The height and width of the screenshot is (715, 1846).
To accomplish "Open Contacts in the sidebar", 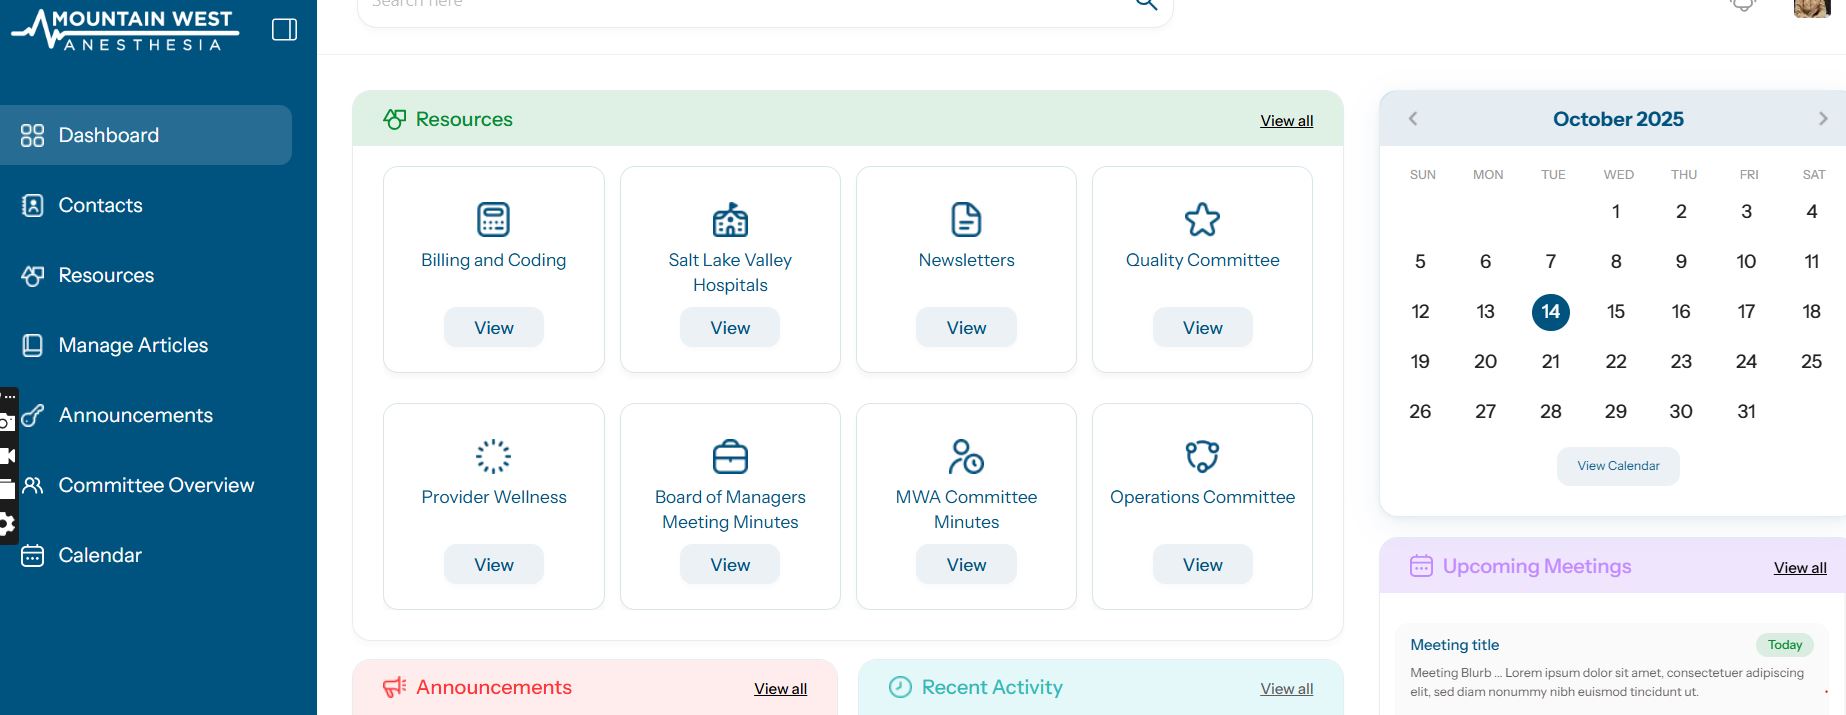I will click(x=100, y=205).
